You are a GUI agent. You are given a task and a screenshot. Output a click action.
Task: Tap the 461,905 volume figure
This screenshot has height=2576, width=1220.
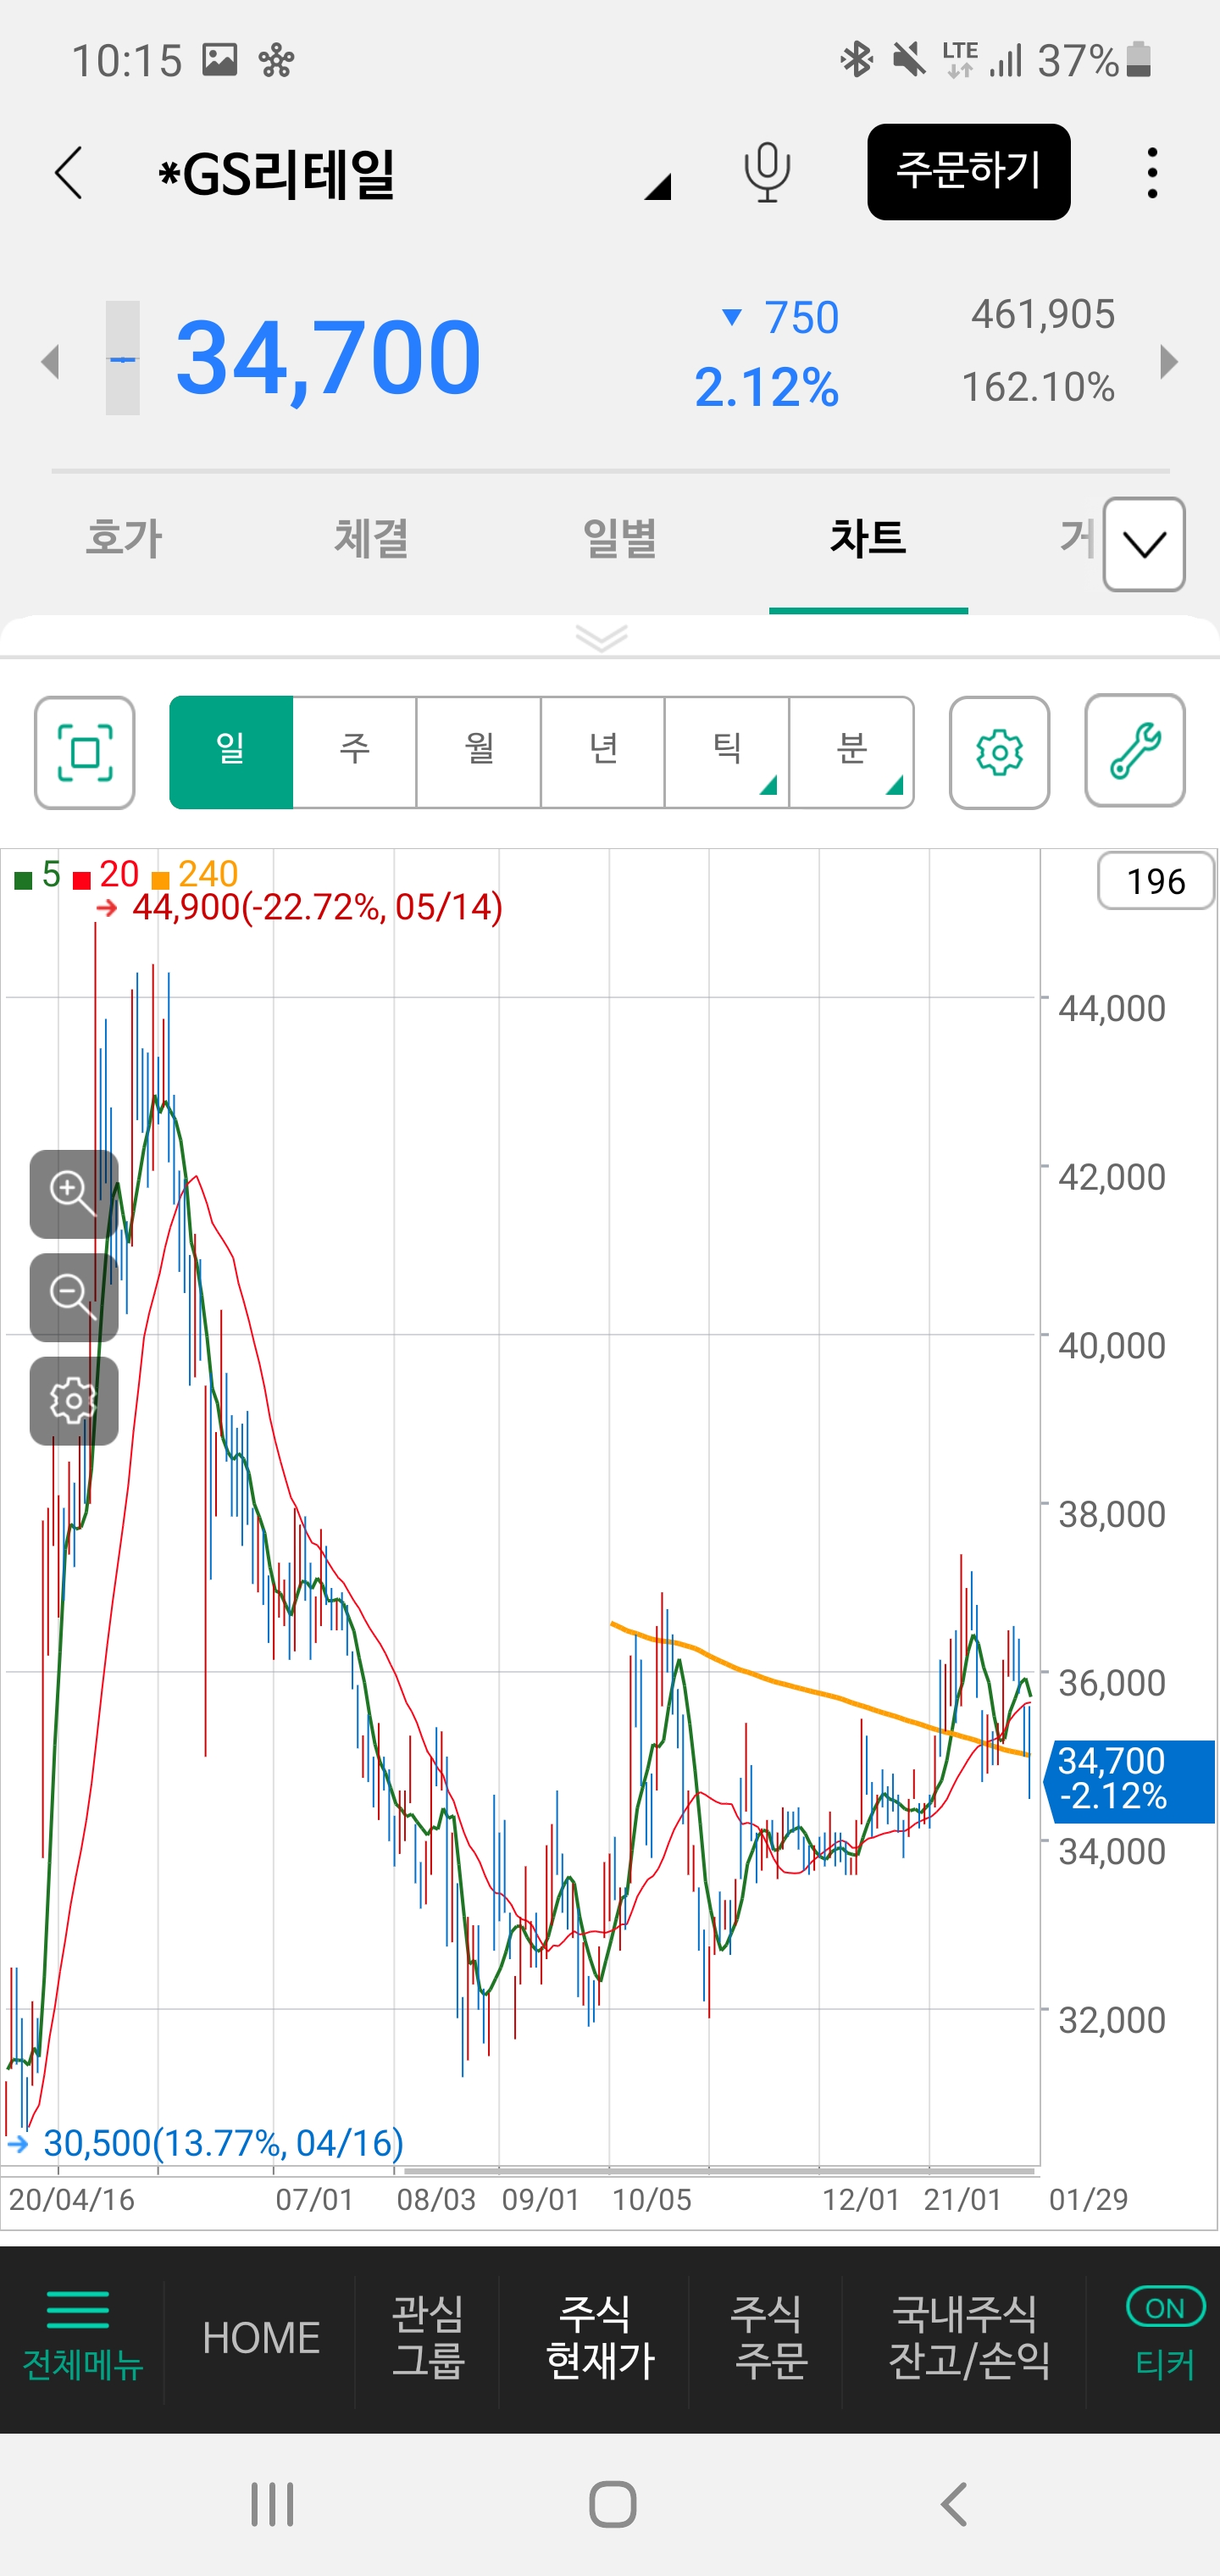pyautogui.click(x=1042, y=314)
